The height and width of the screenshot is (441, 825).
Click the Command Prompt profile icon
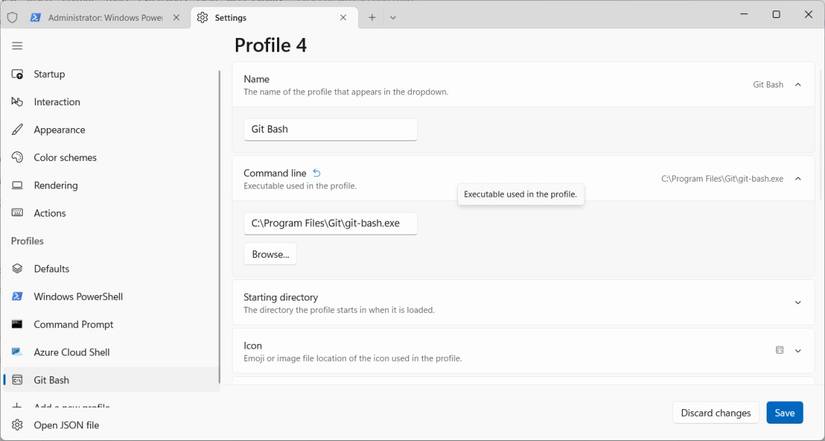17,324
